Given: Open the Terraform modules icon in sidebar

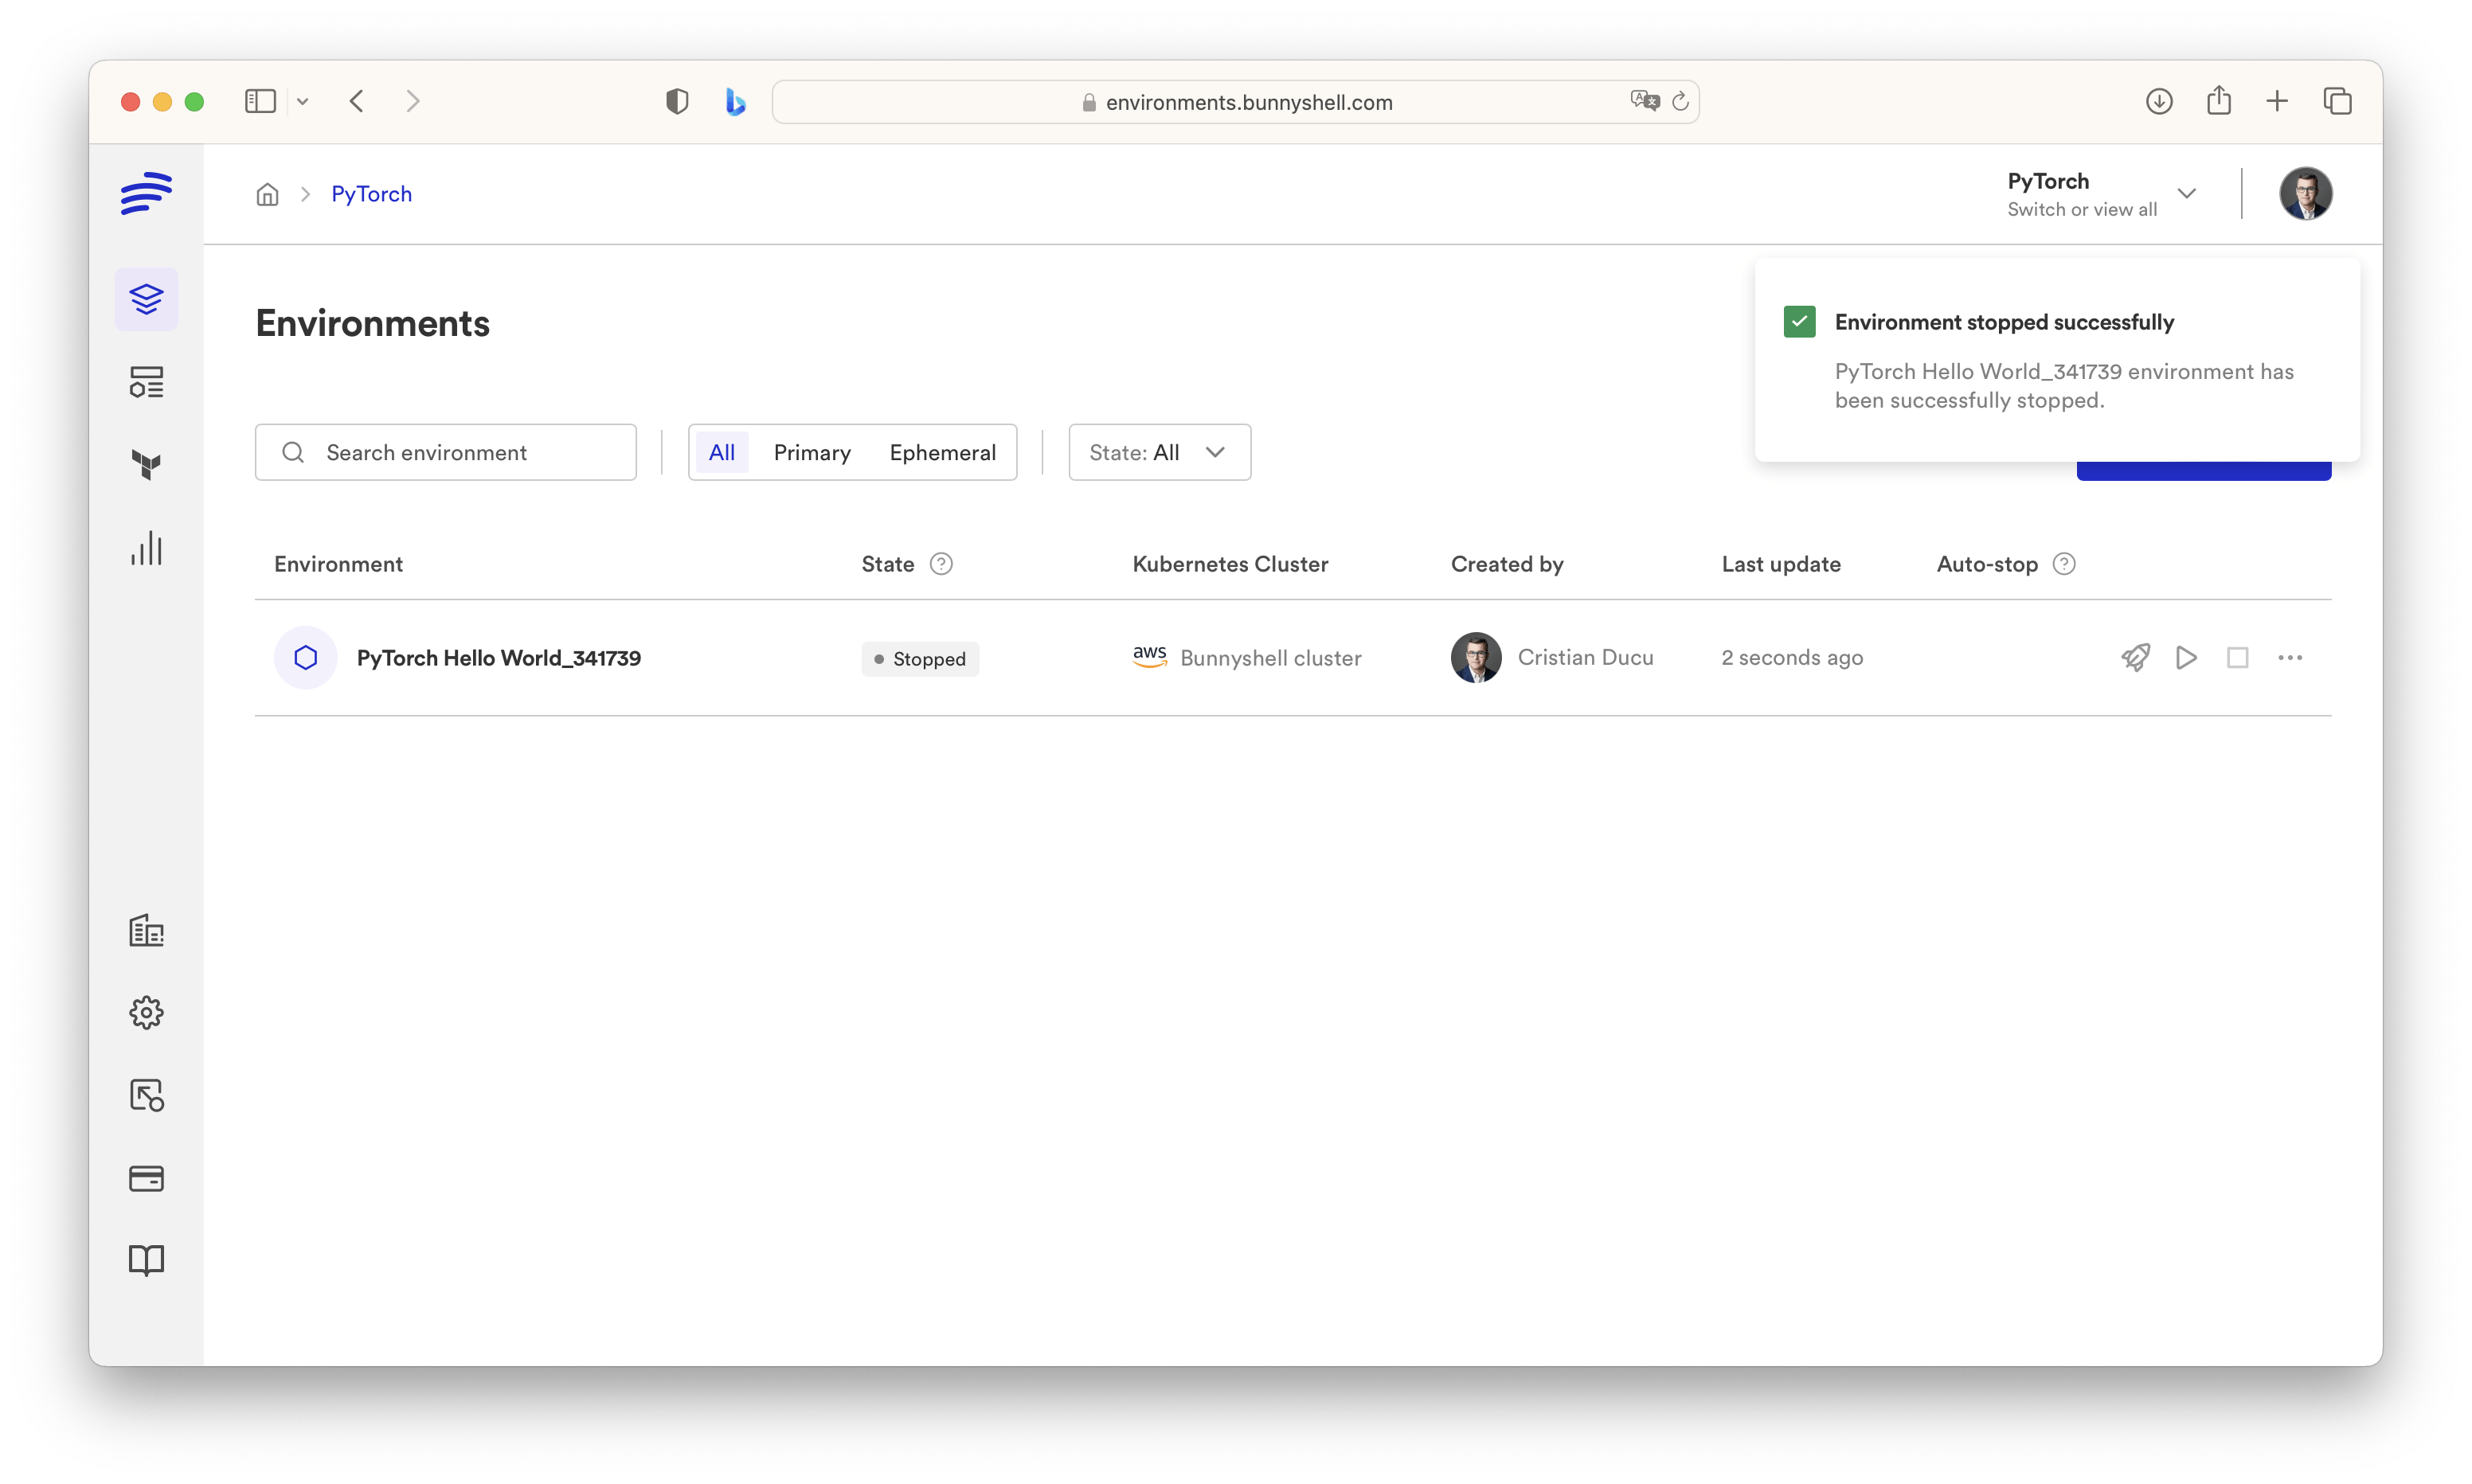Looking at the screenshot, I should 146,465.
